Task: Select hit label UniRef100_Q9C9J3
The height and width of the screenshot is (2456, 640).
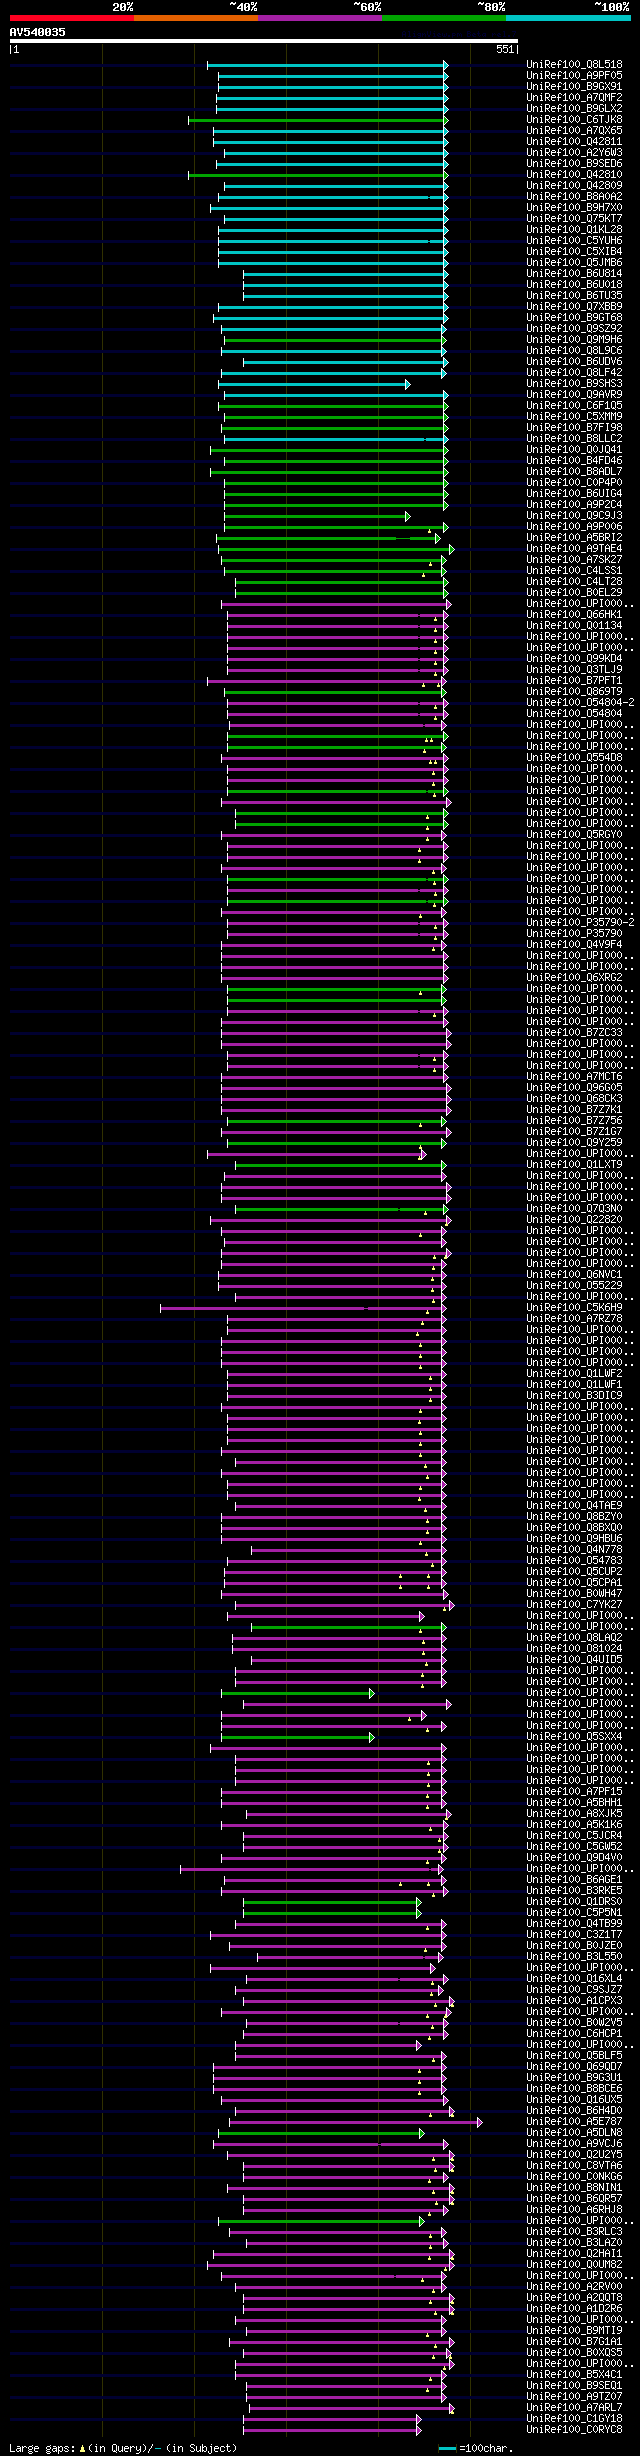Action: (574, 516)
